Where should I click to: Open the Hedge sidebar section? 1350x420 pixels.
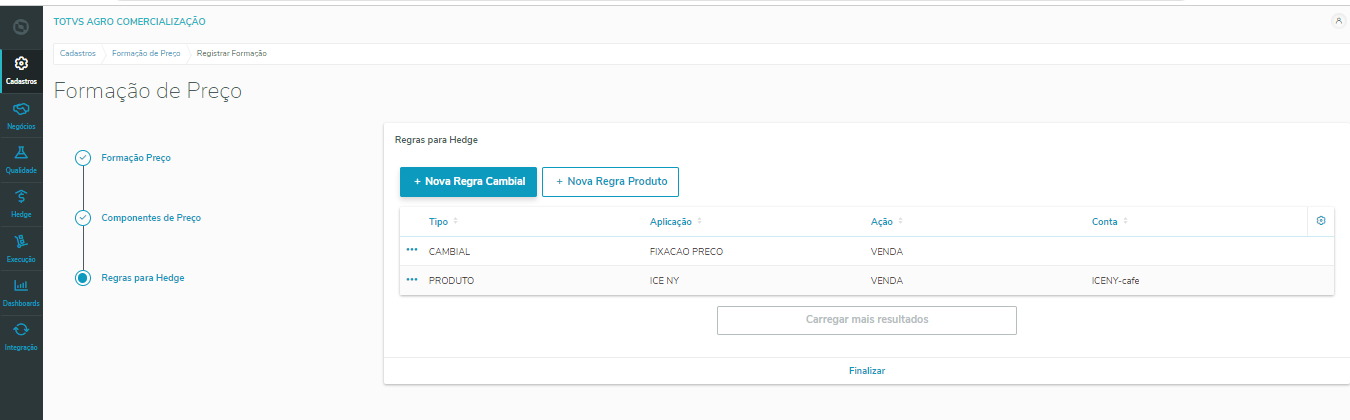tap(21, 203)
